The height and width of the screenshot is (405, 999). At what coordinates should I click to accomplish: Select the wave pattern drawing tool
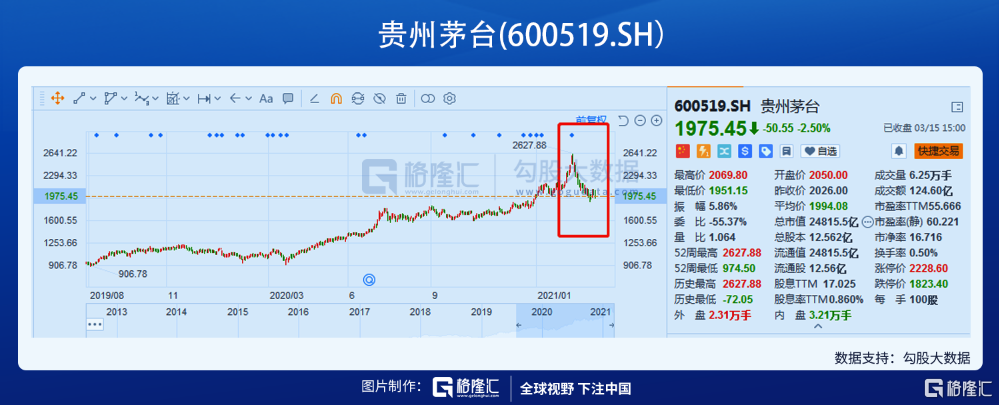142,99
